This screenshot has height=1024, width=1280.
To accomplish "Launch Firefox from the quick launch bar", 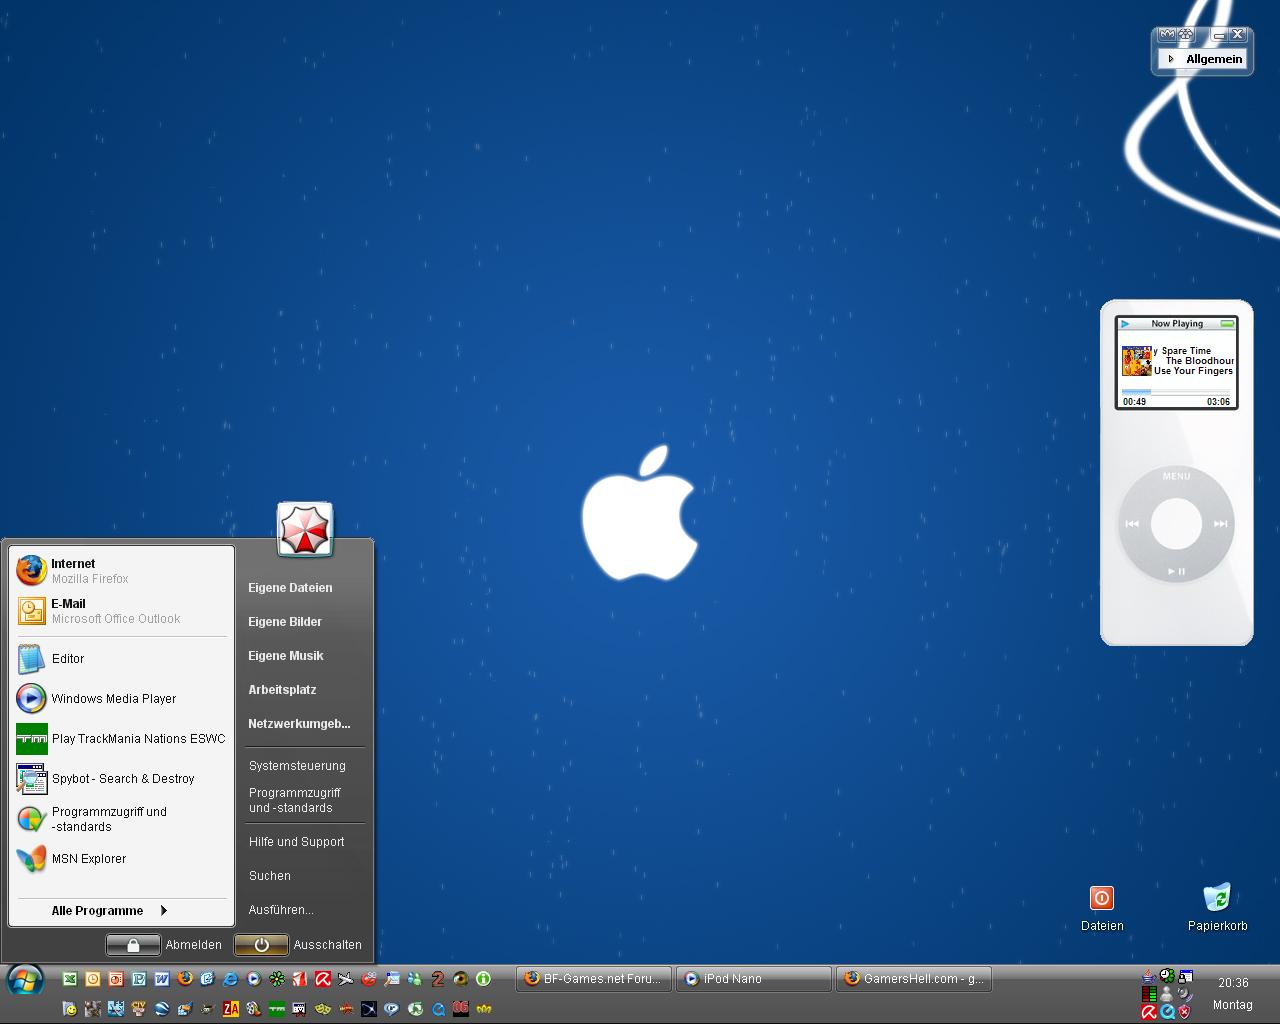I will 185,979.
